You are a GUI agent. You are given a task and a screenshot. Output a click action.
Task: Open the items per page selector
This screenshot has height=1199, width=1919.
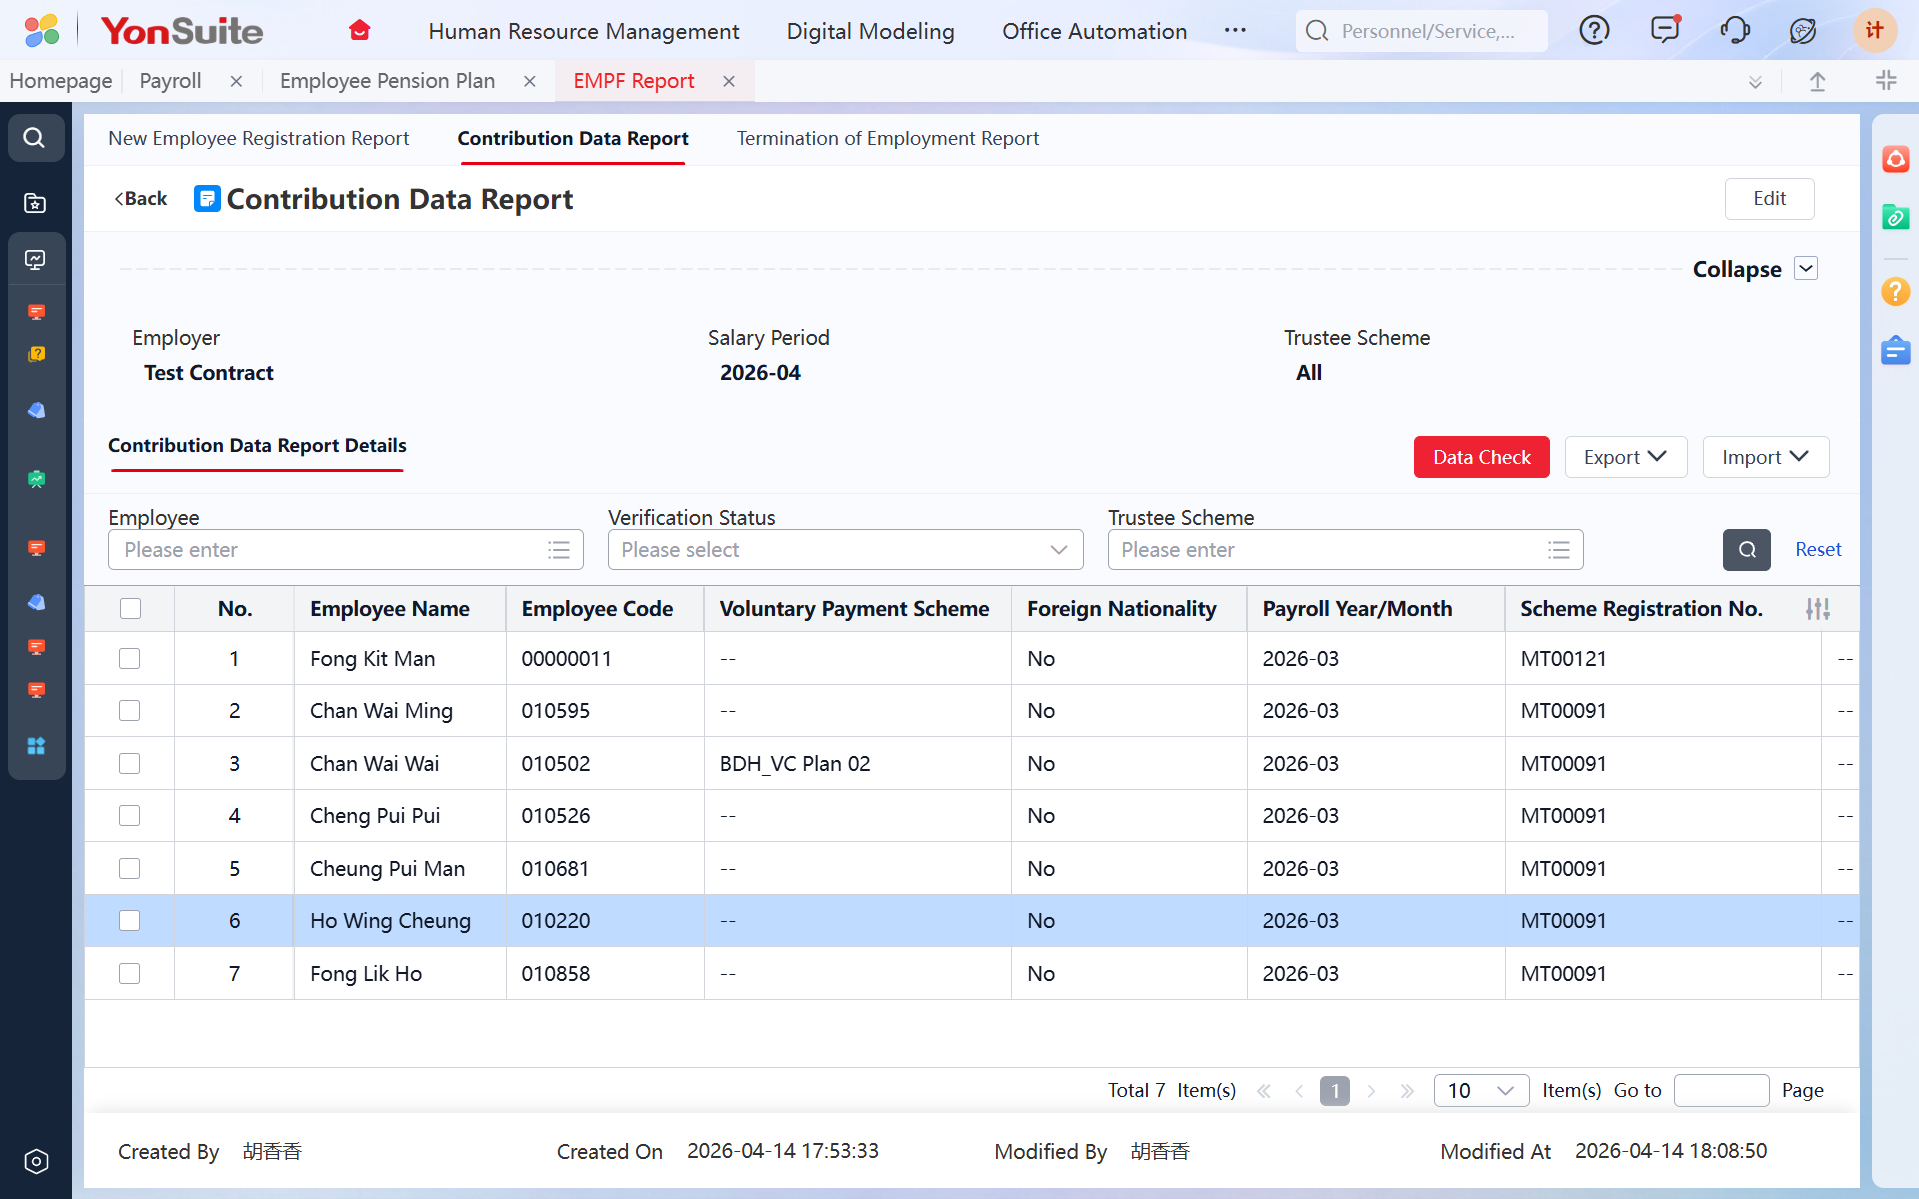(1480, 1090)
